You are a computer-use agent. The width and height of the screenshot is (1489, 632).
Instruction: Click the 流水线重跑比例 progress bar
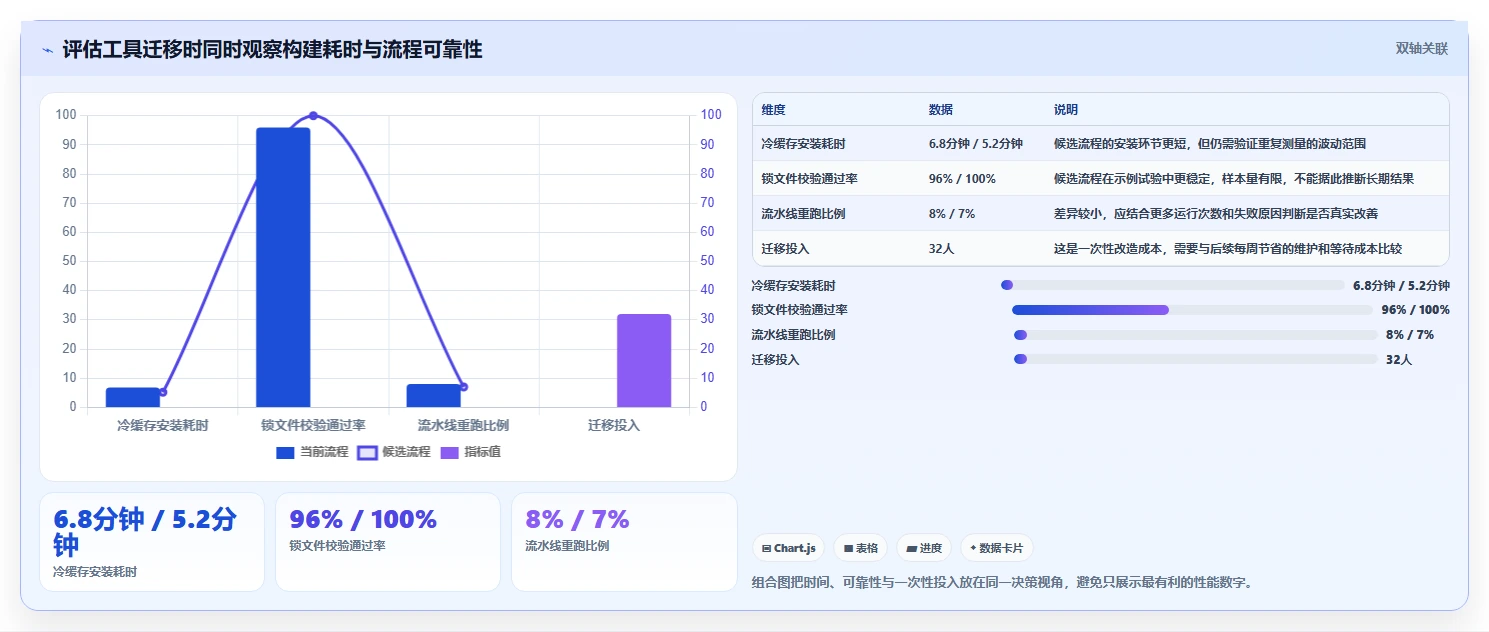point(1195,335)
